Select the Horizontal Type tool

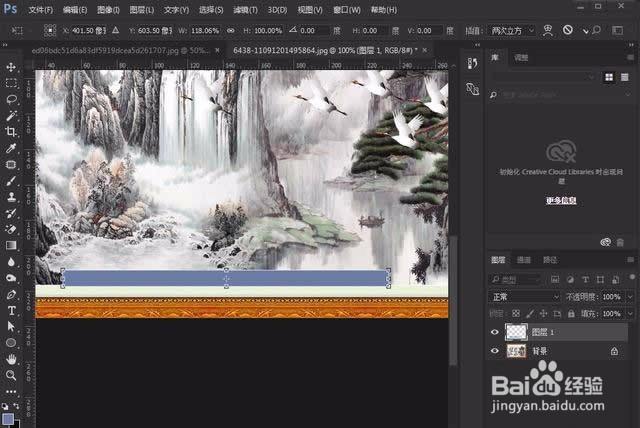coord(11,310)
